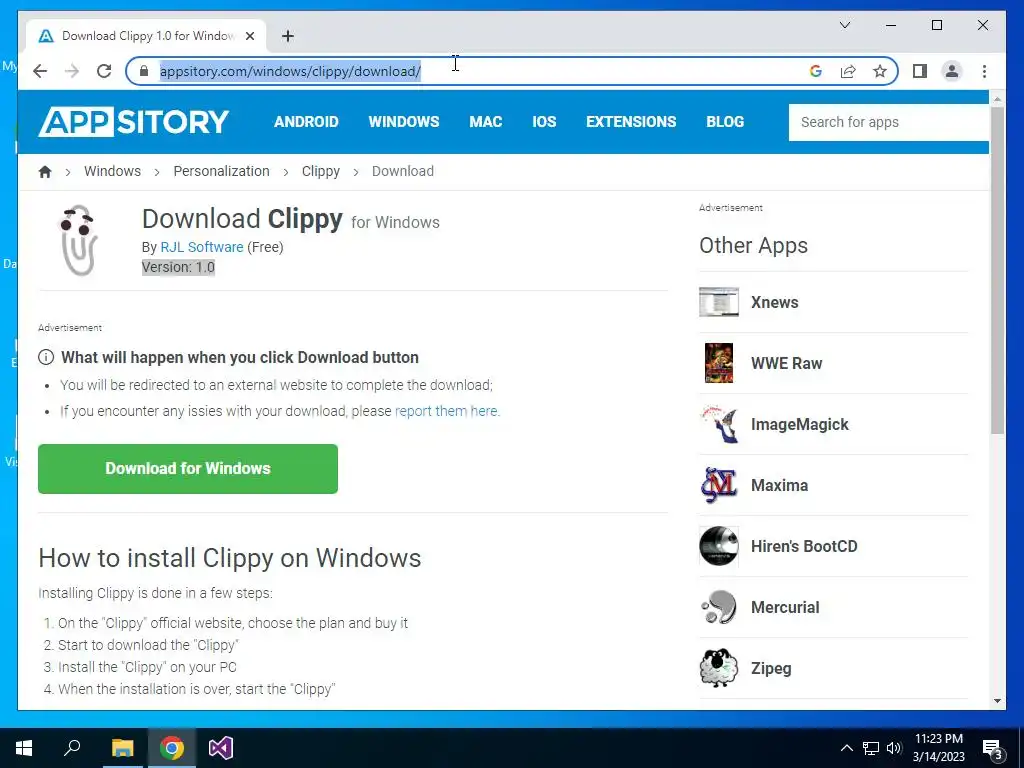Go to the Personalization breadcrumb
Viewport: 1024px width, 768px height.
(221, 171)
